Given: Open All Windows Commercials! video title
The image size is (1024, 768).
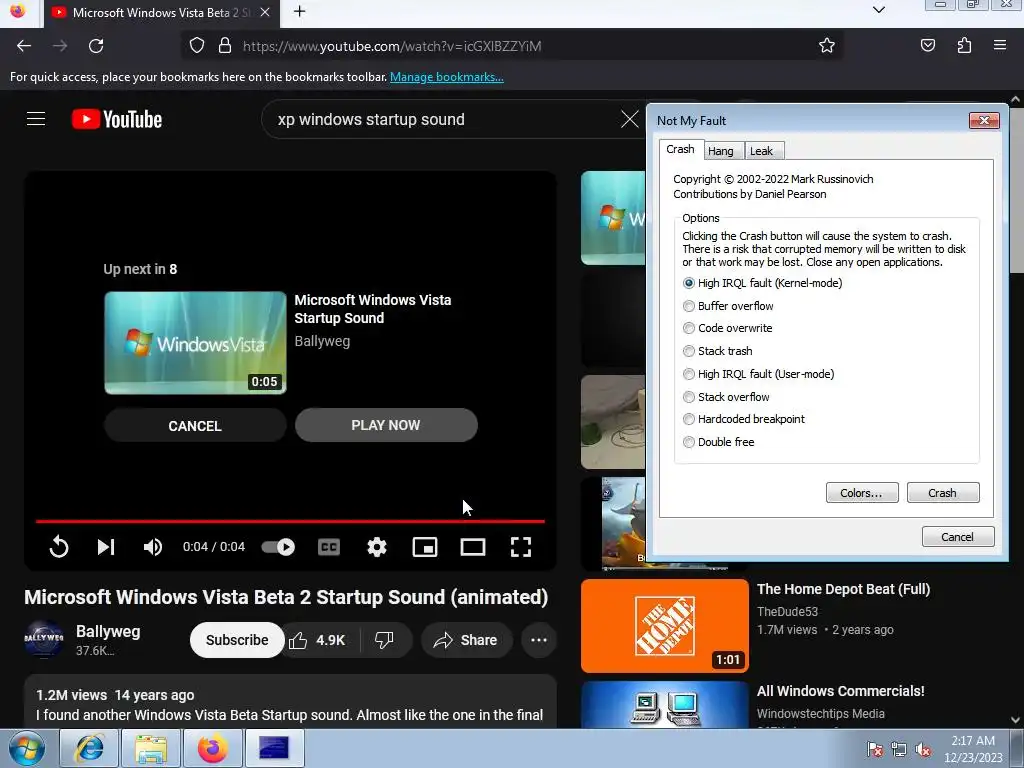Looking at the screenshot, I should tap(840, 691).
